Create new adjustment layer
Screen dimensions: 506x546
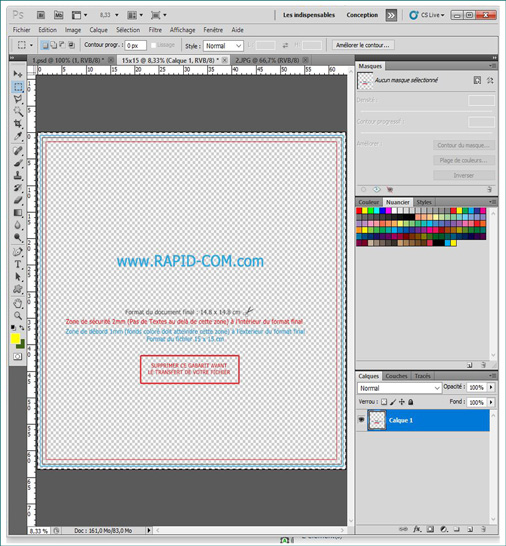point(444,529)
